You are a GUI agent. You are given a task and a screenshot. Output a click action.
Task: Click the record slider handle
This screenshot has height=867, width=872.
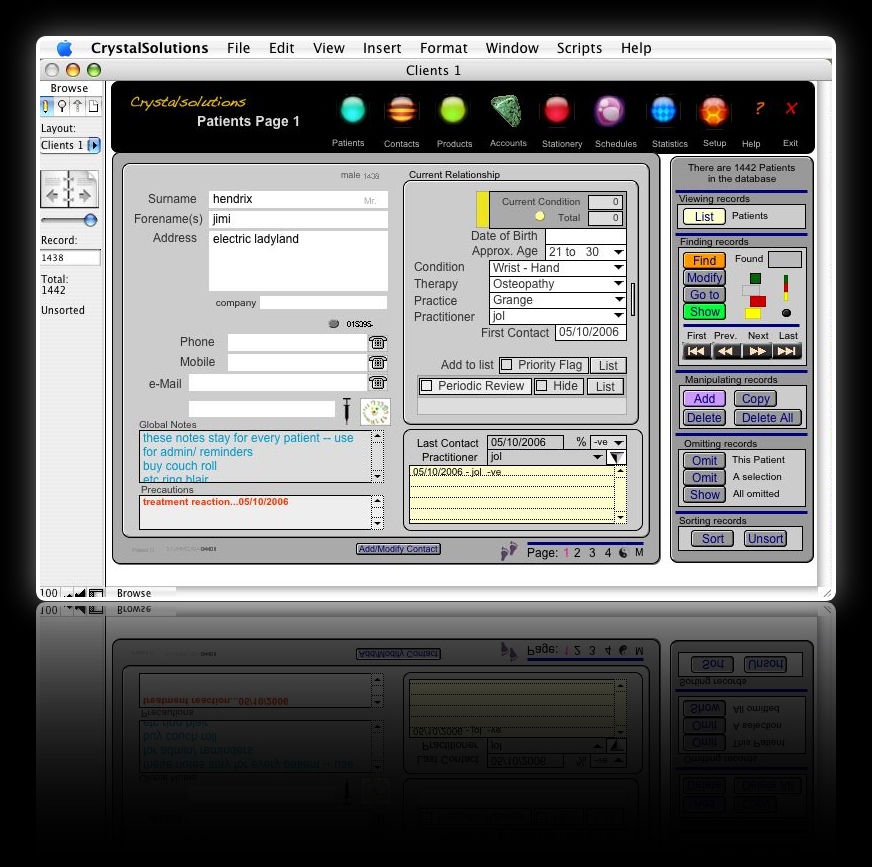[90, 220]
